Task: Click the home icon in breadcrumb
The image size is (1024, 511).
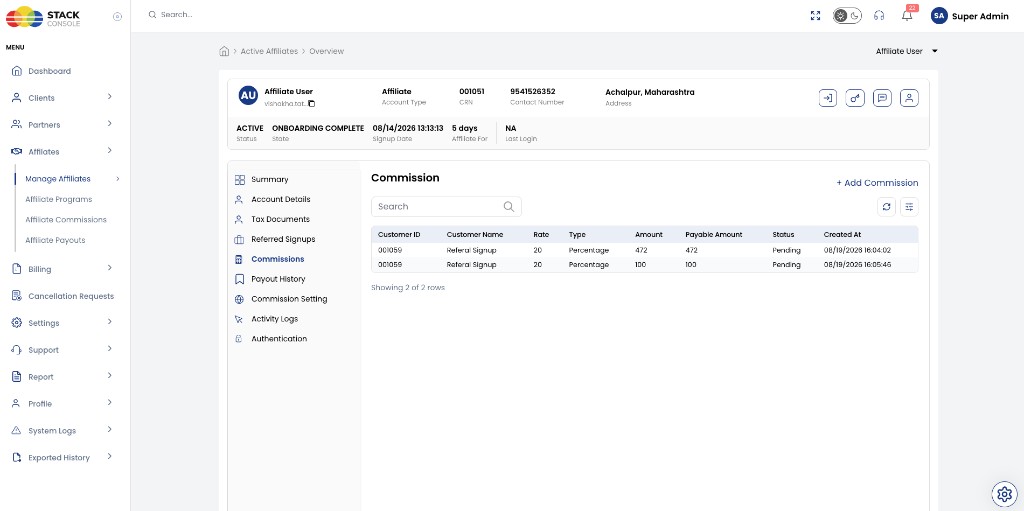Action: (224, 51)
